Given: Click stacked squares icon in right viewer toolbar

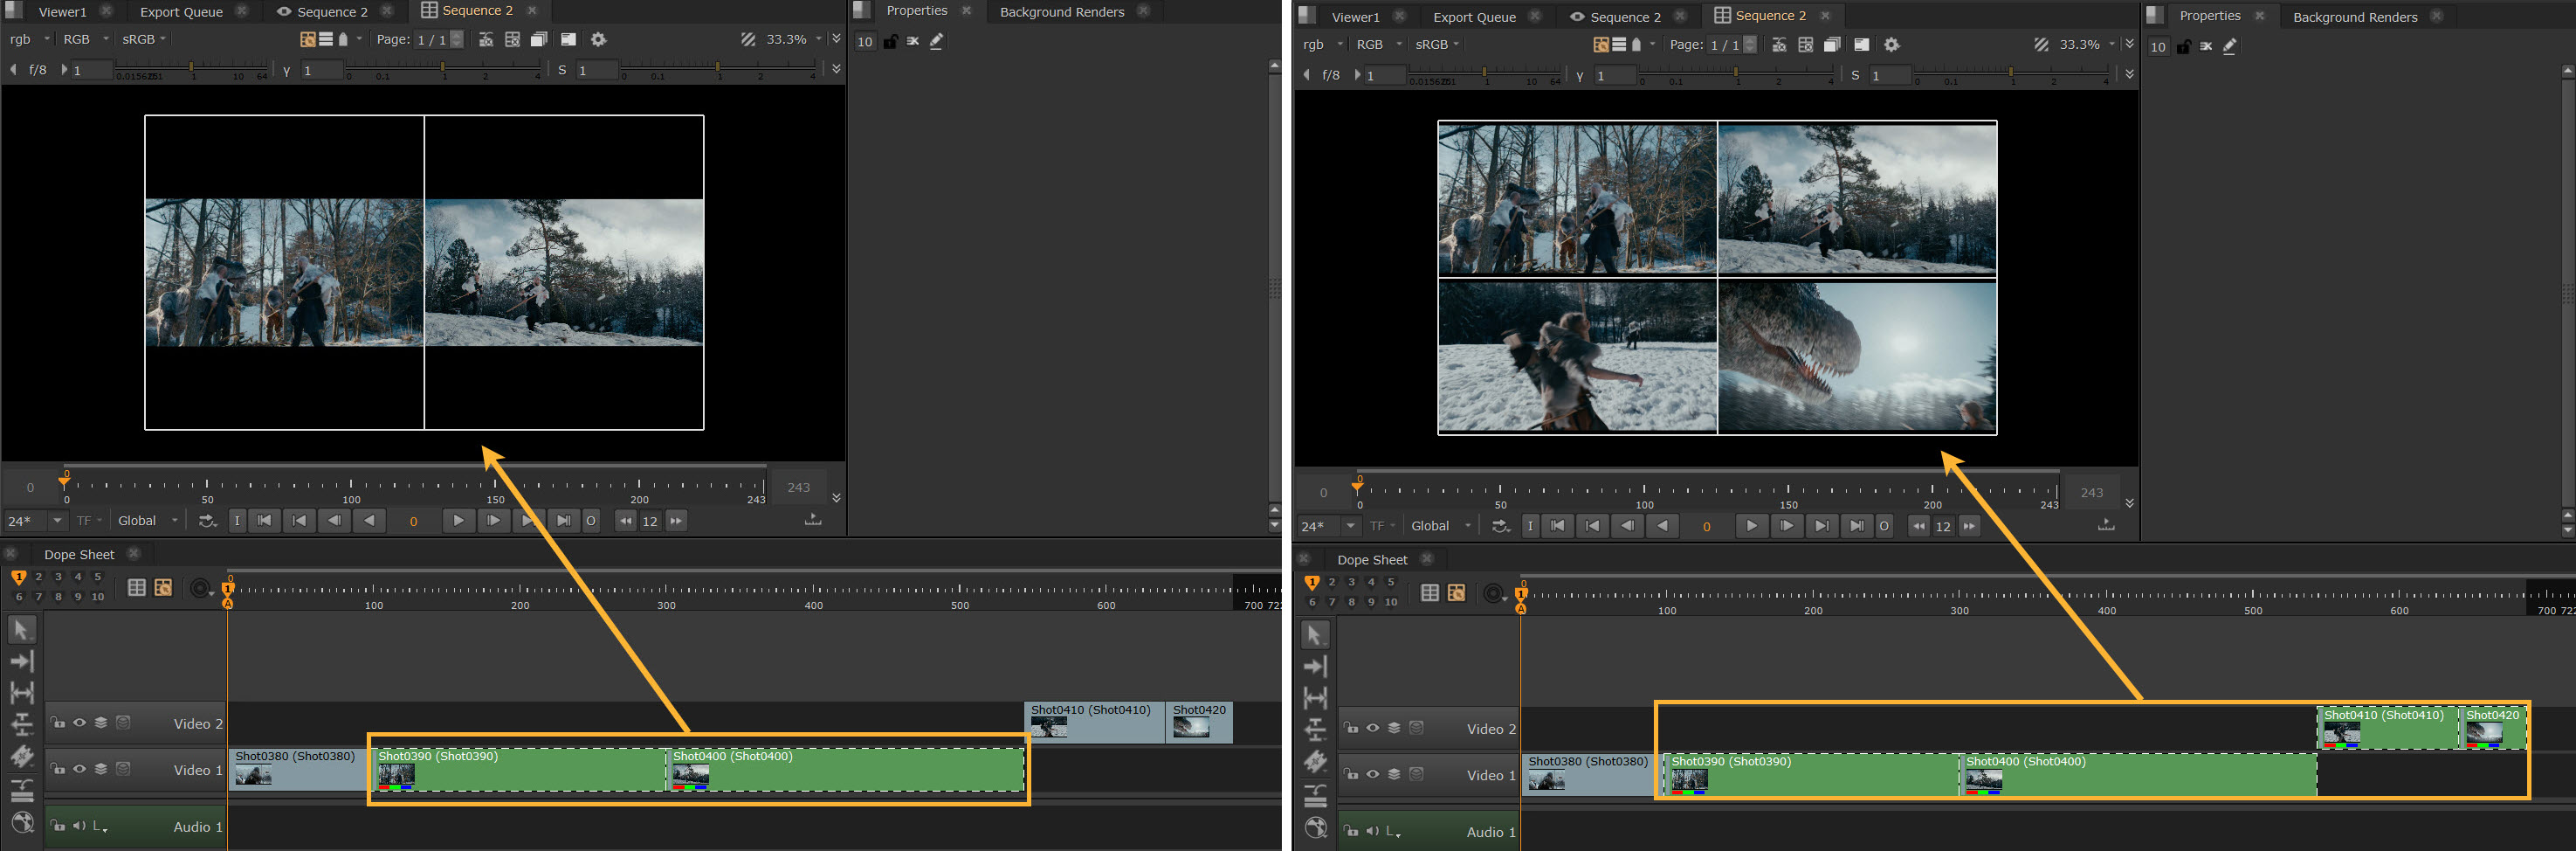Looking at the screenshot, I should pos(1832,45).
